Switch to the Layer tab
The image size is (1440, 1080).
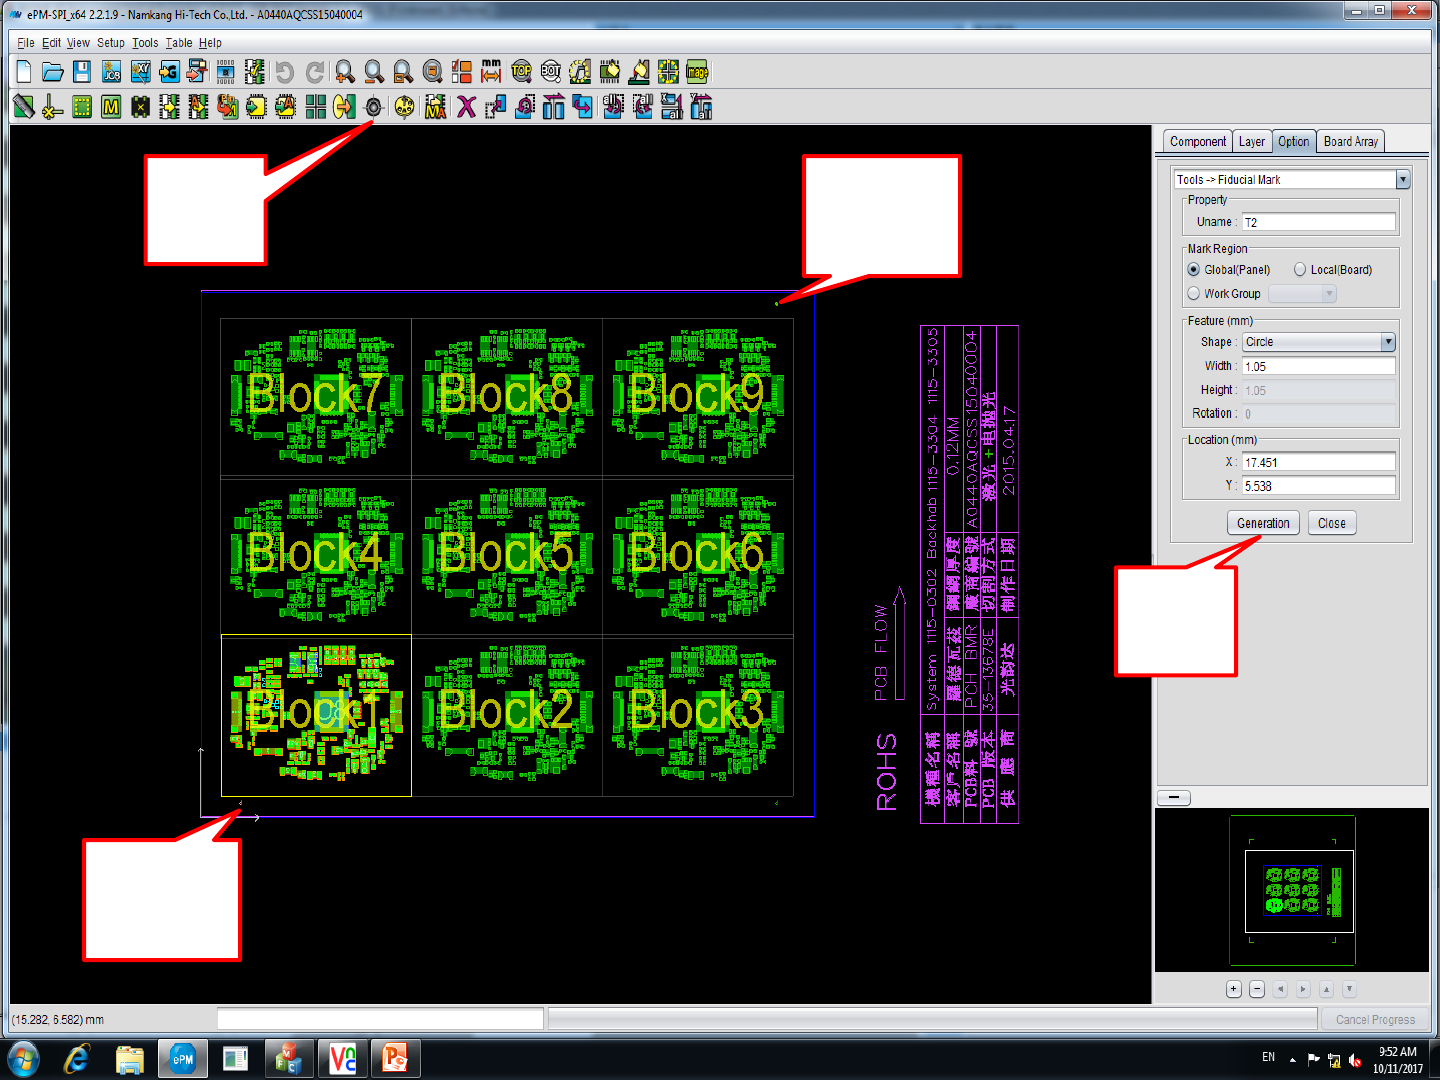click(x=1252, y=142)
